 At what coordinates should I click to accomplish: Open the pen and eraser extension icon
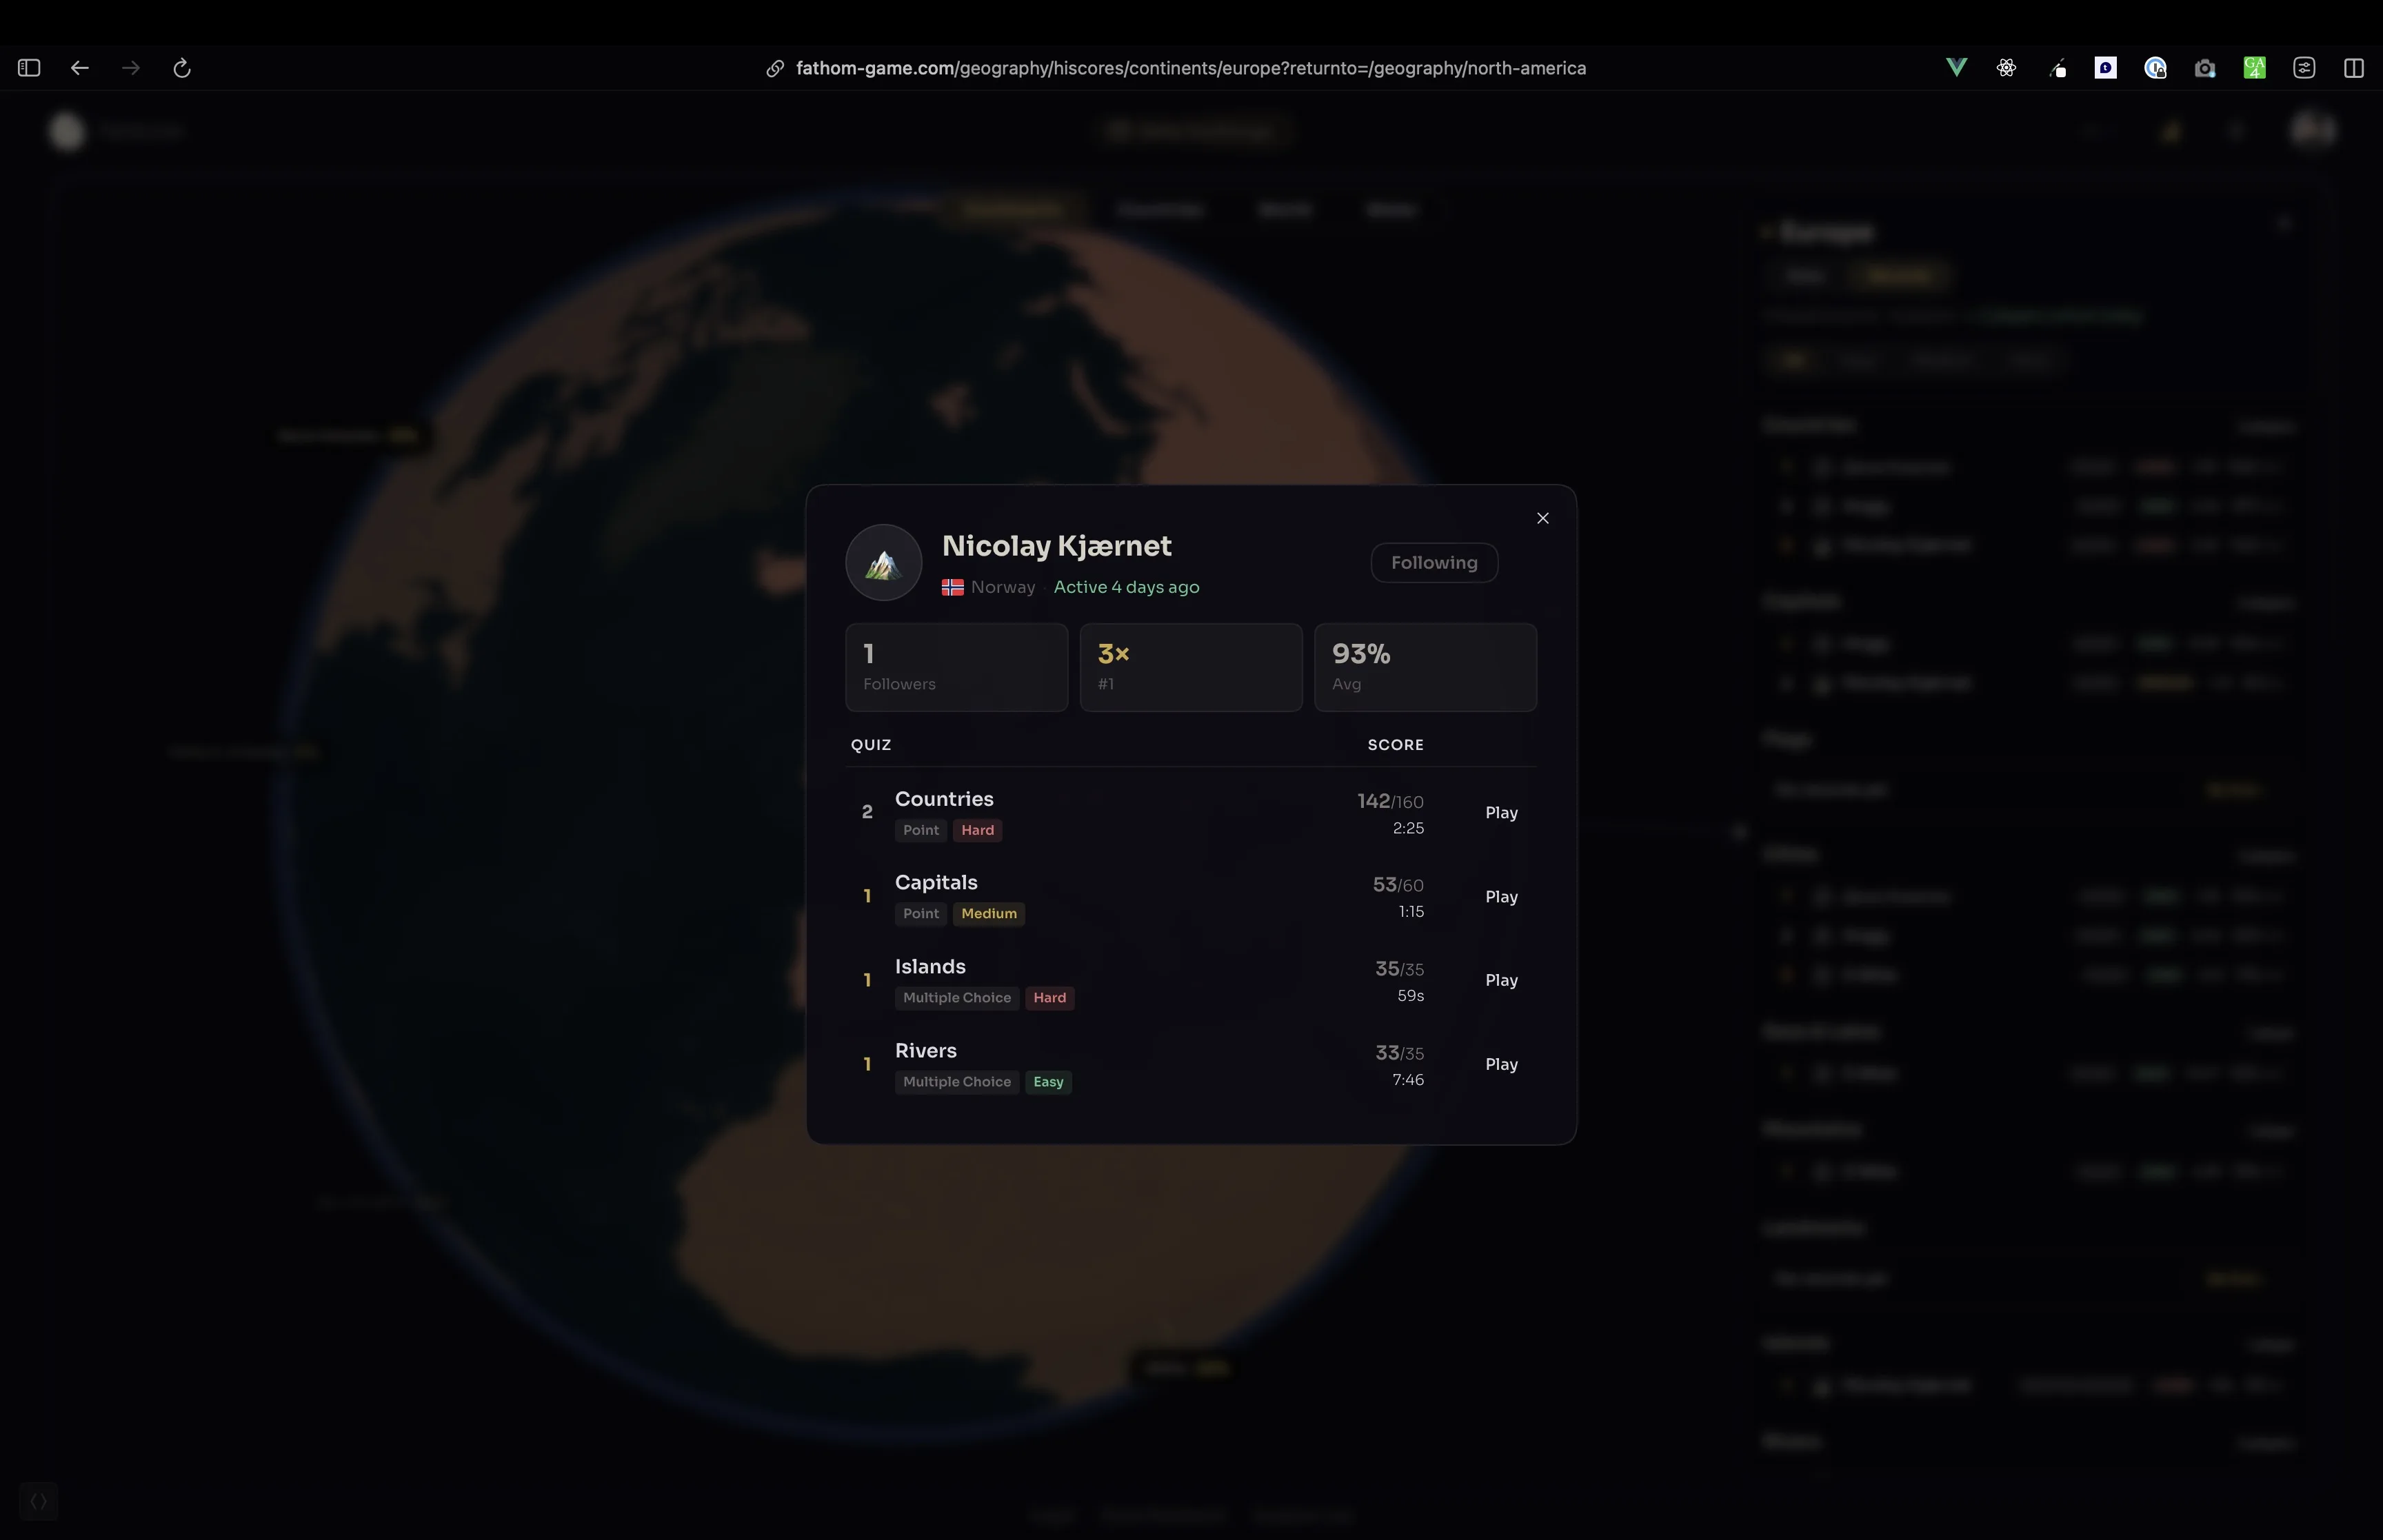pos(2057,68)
